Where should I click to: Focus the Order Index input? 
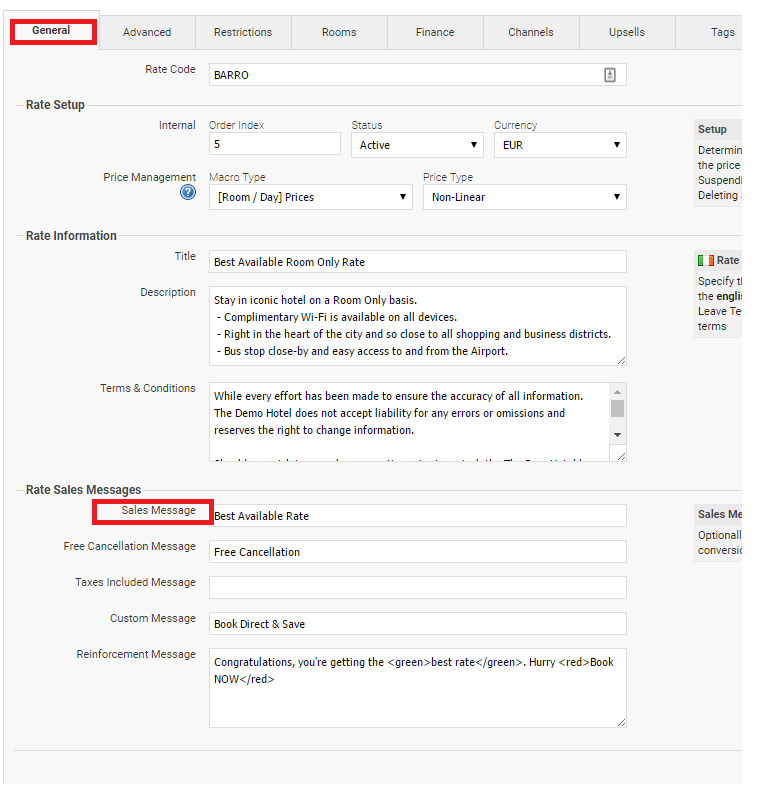(x=274, y=144)
